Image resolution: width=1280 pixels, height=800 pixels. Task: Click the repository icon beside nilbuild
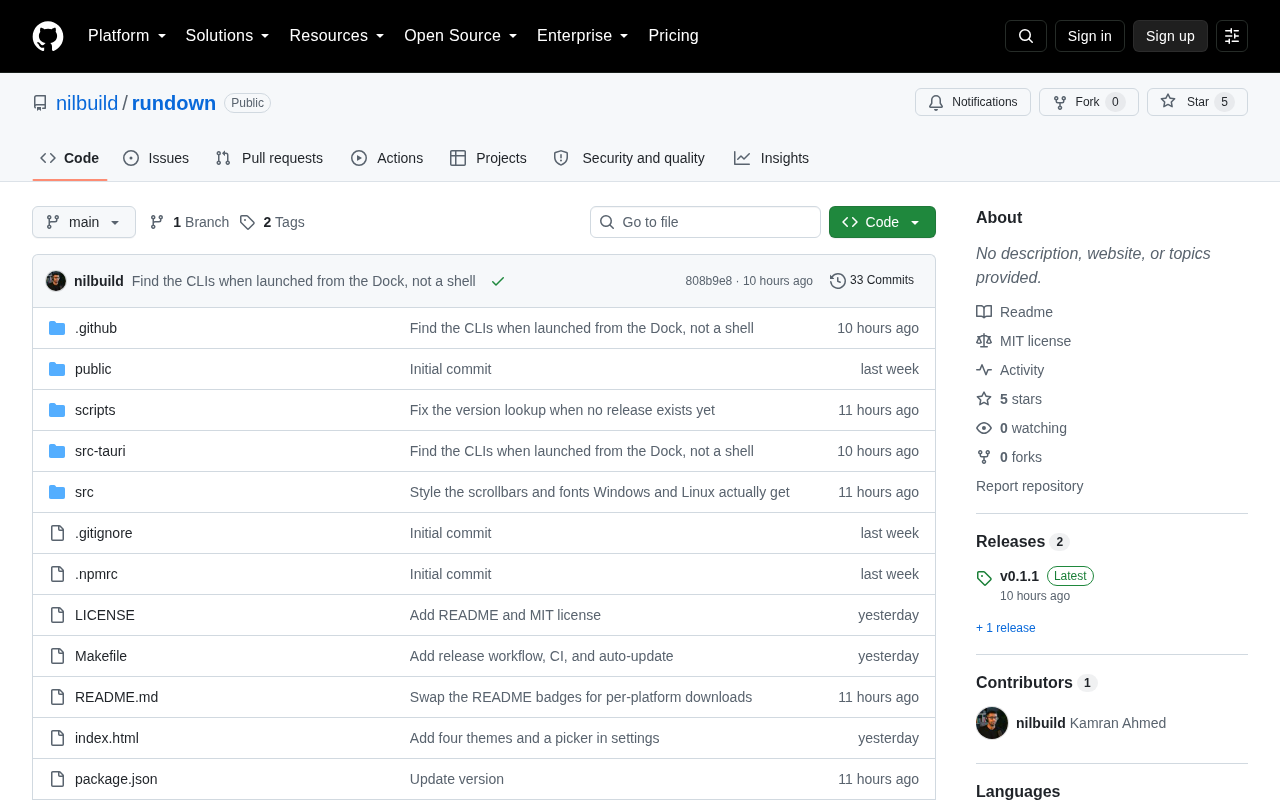point(40,103)
